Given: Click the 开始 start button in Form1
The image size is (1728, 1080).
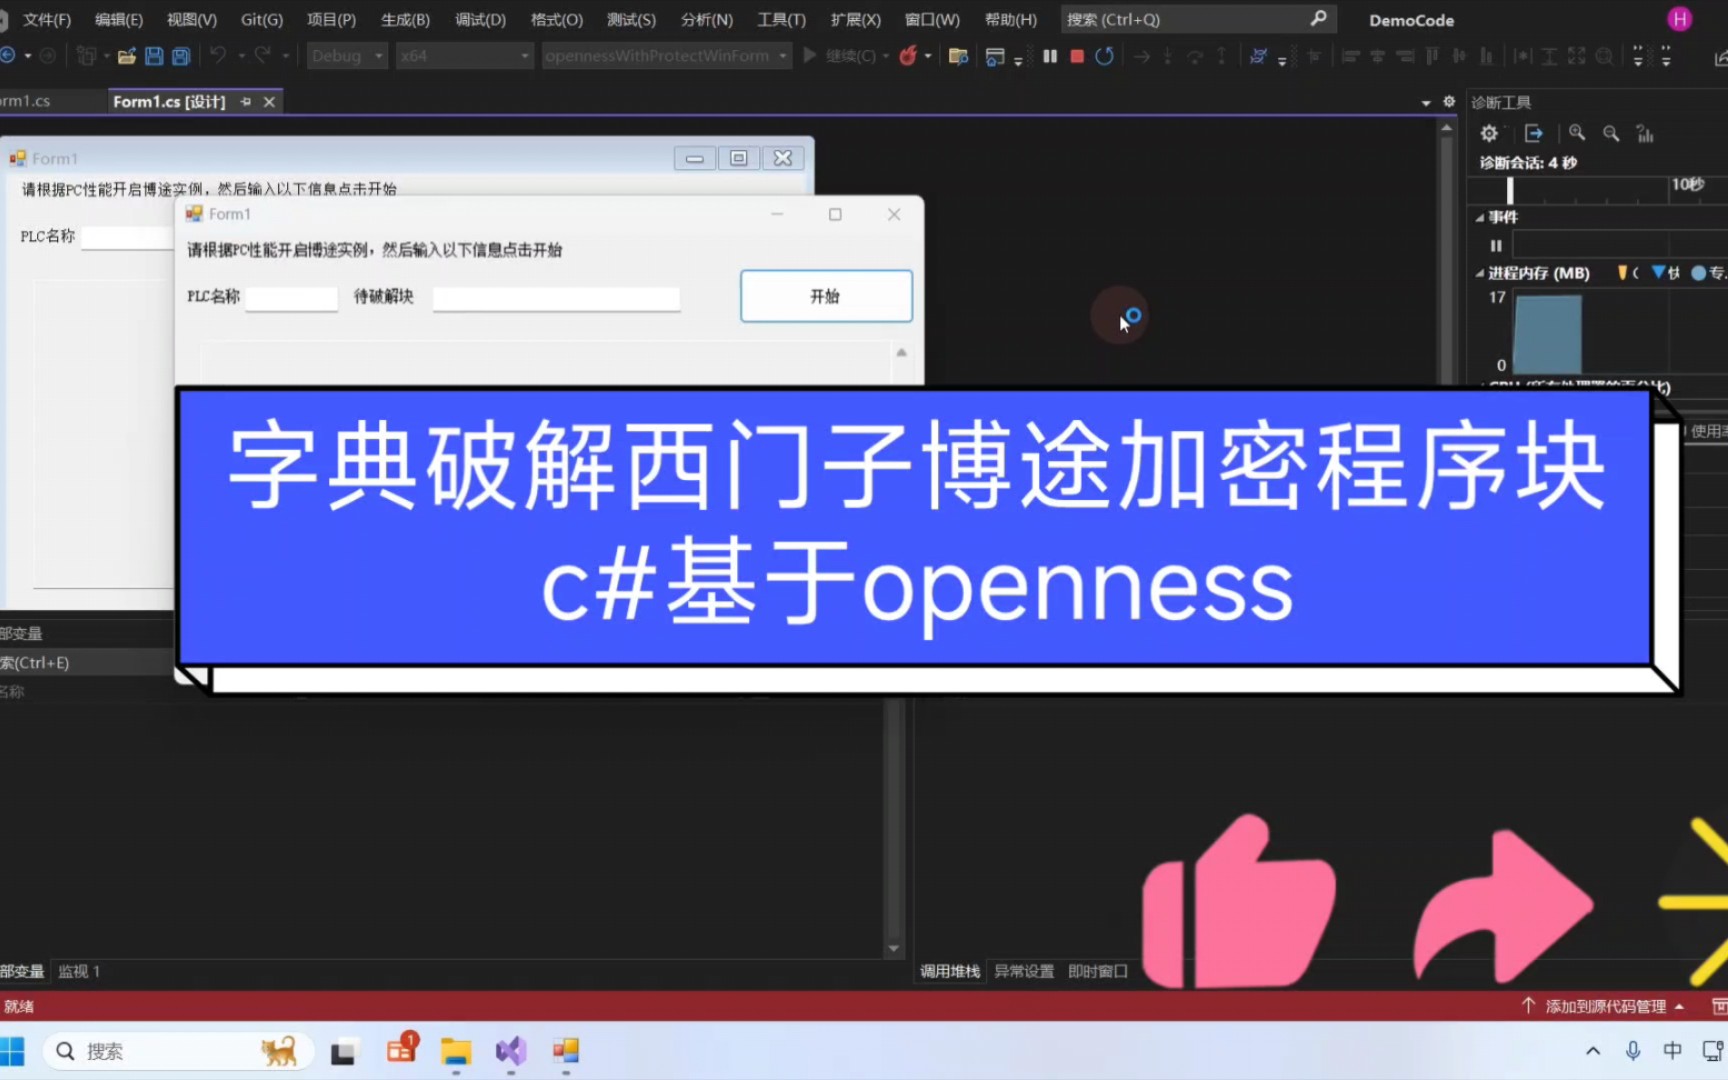Looking at the screenshot, I should click(x=826, y=296).
